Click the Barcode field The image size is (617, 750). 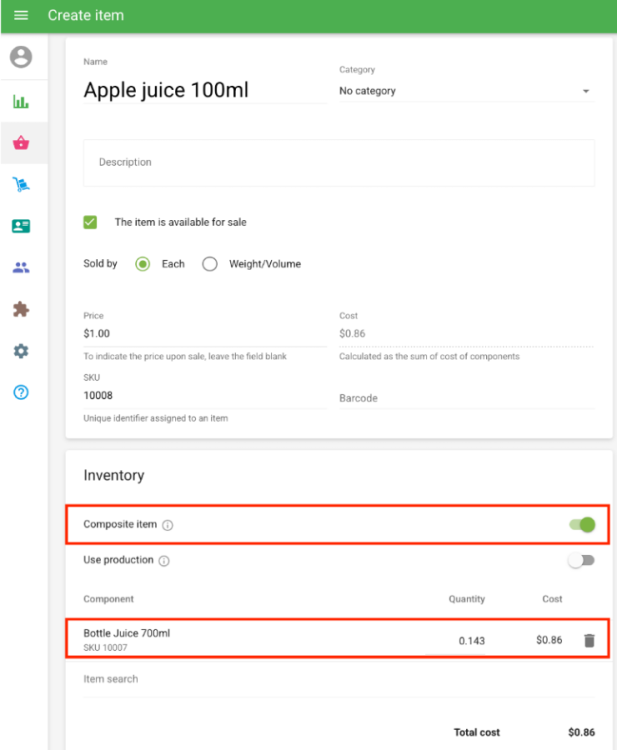pos(466,398)
